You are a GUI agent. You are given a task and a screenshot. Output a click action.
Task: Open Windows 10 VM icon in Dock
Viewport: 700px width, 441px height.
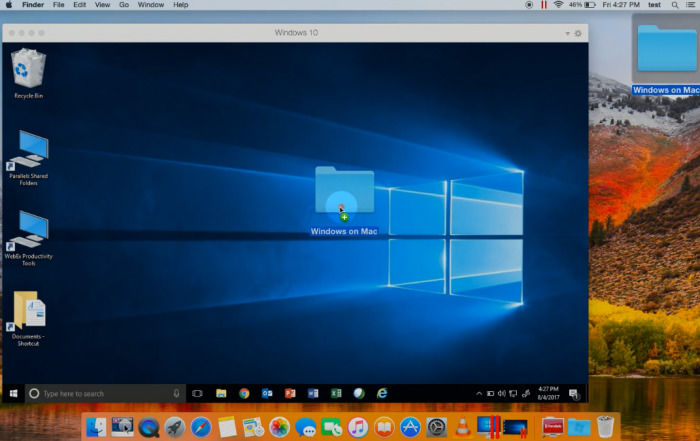515,428
